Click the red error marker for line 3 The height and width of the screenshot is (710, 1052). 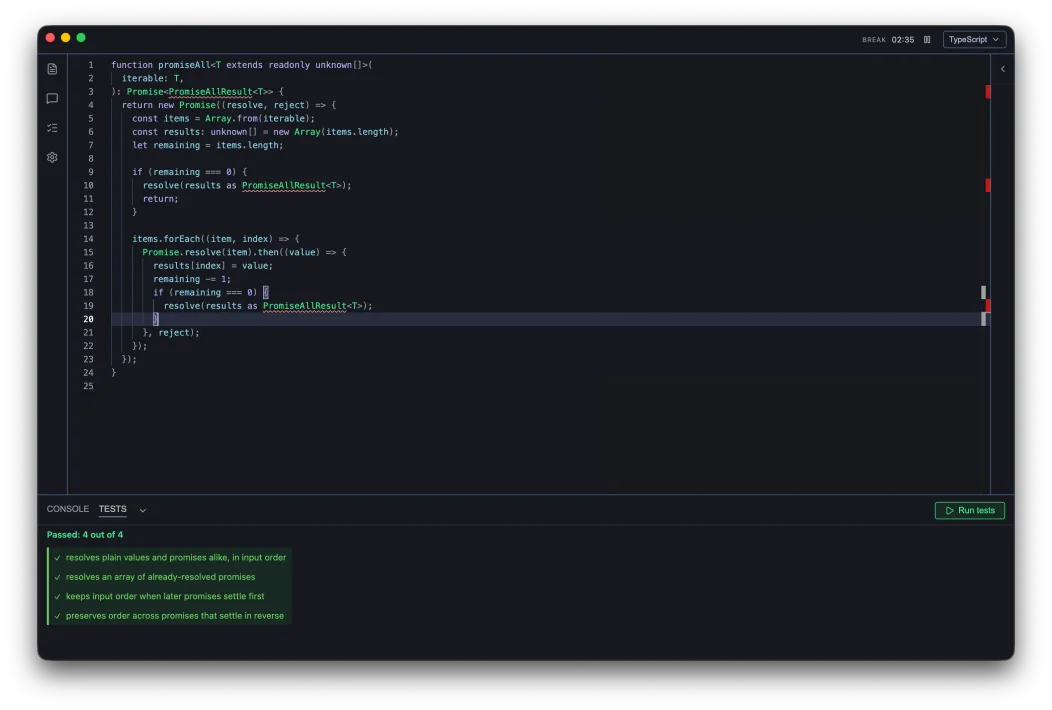(x=988, y=92)
